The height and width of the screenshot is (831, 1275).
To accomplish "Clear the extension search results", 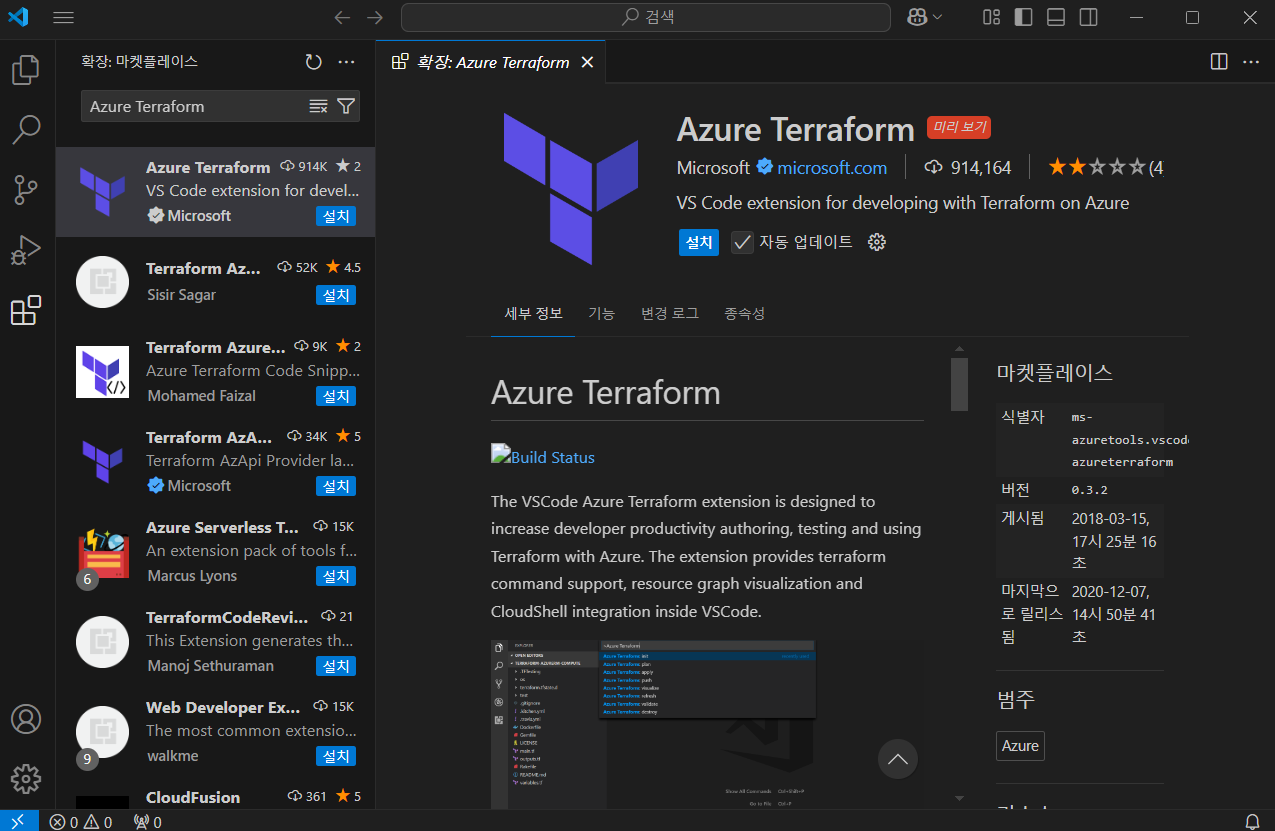I will click(319, 106).
